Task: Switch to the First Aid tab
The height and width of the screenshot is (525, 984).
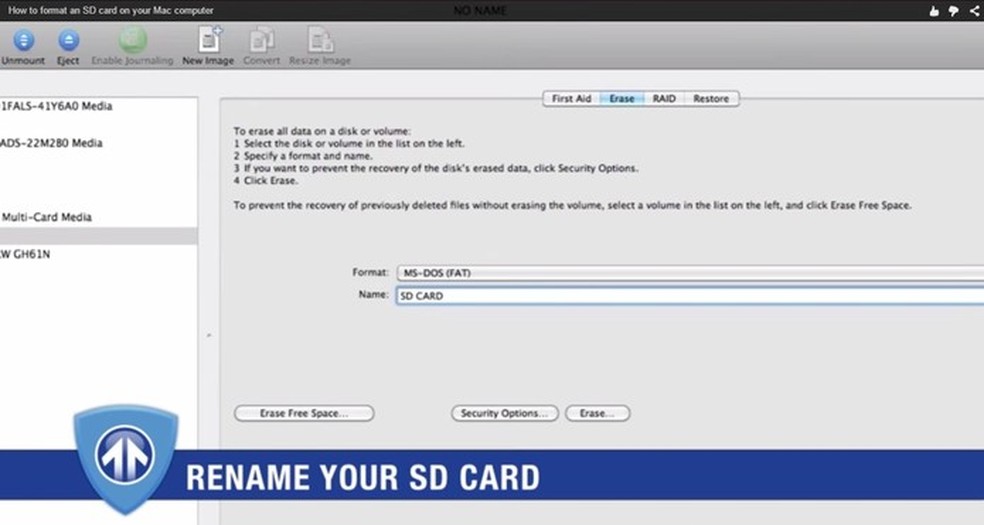Action: coord(571,98)
